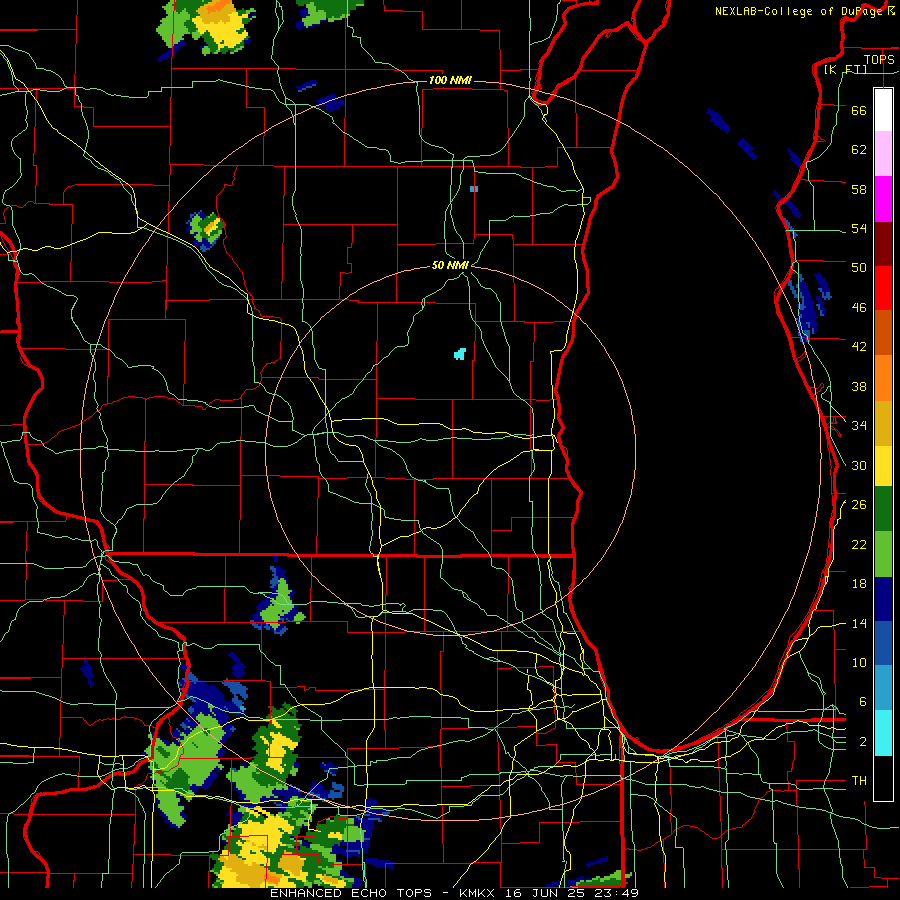This screenshot has height=900, width=900.
Task: Click the small cyan echo inside 50 NMI ring
Action: 460,354
